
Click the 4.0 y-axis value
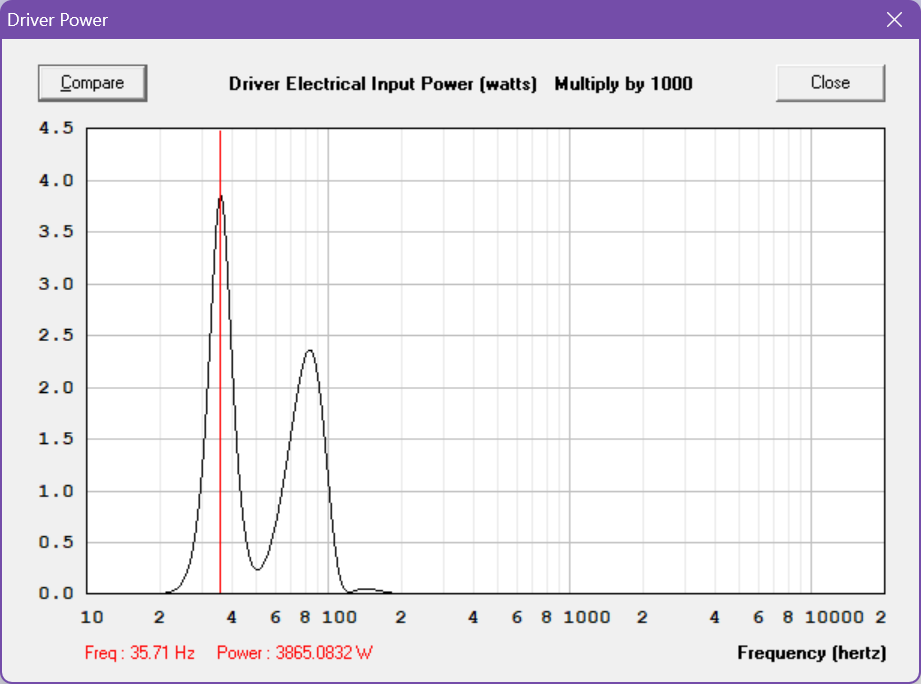point(56,180)
